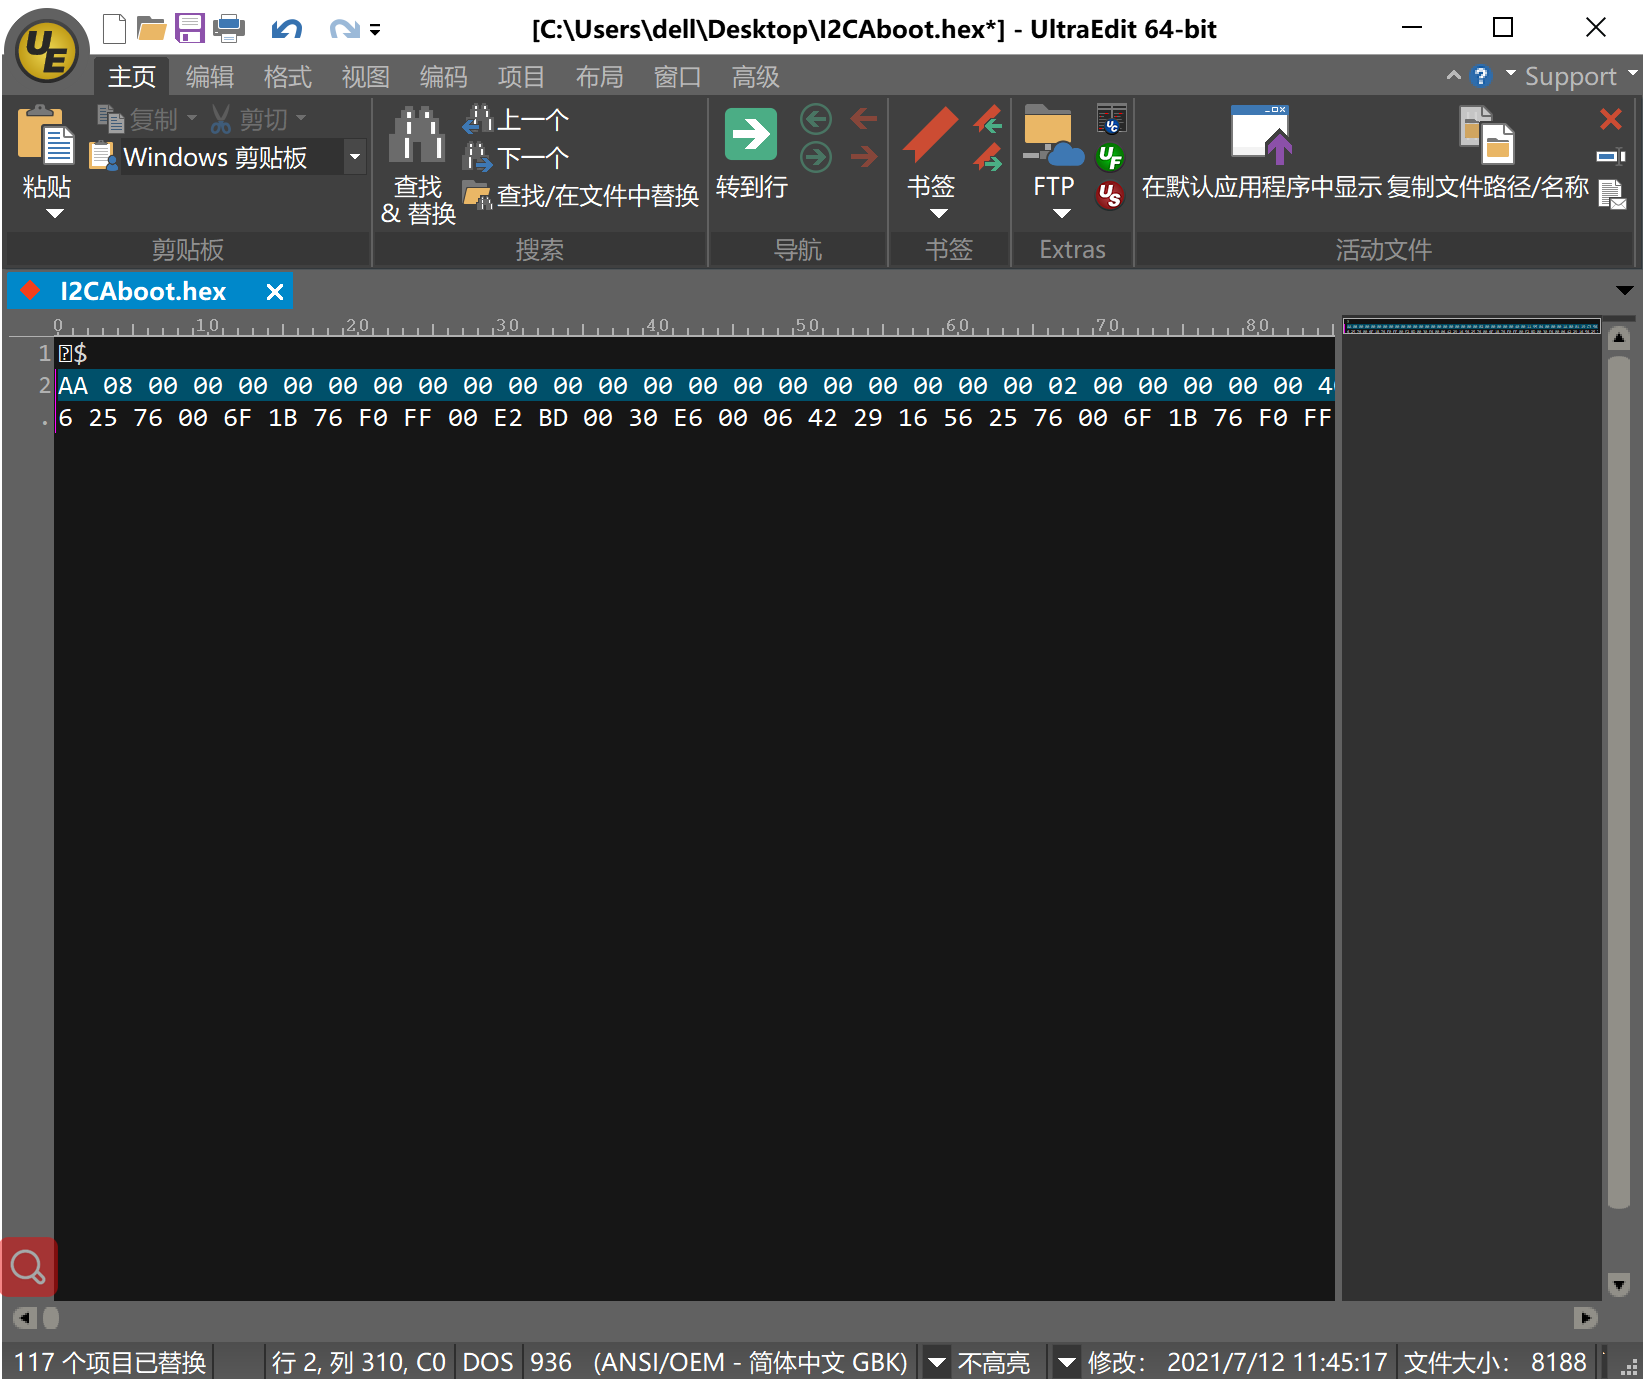The height and width of the screenshot is (1381, 1645).
Task: Launch UltraCompare from Extras group
Action: point(1111,118)
